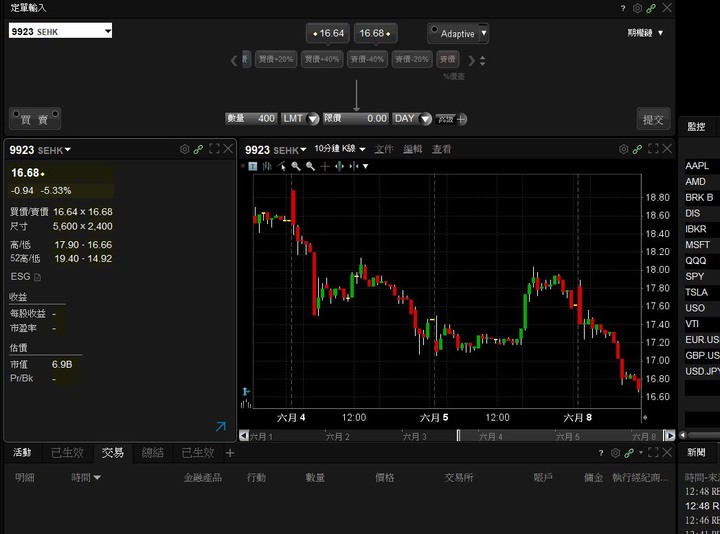
Task: Click activity panel link chain icon
Action: pyautogui.click(x=629, y=453)
